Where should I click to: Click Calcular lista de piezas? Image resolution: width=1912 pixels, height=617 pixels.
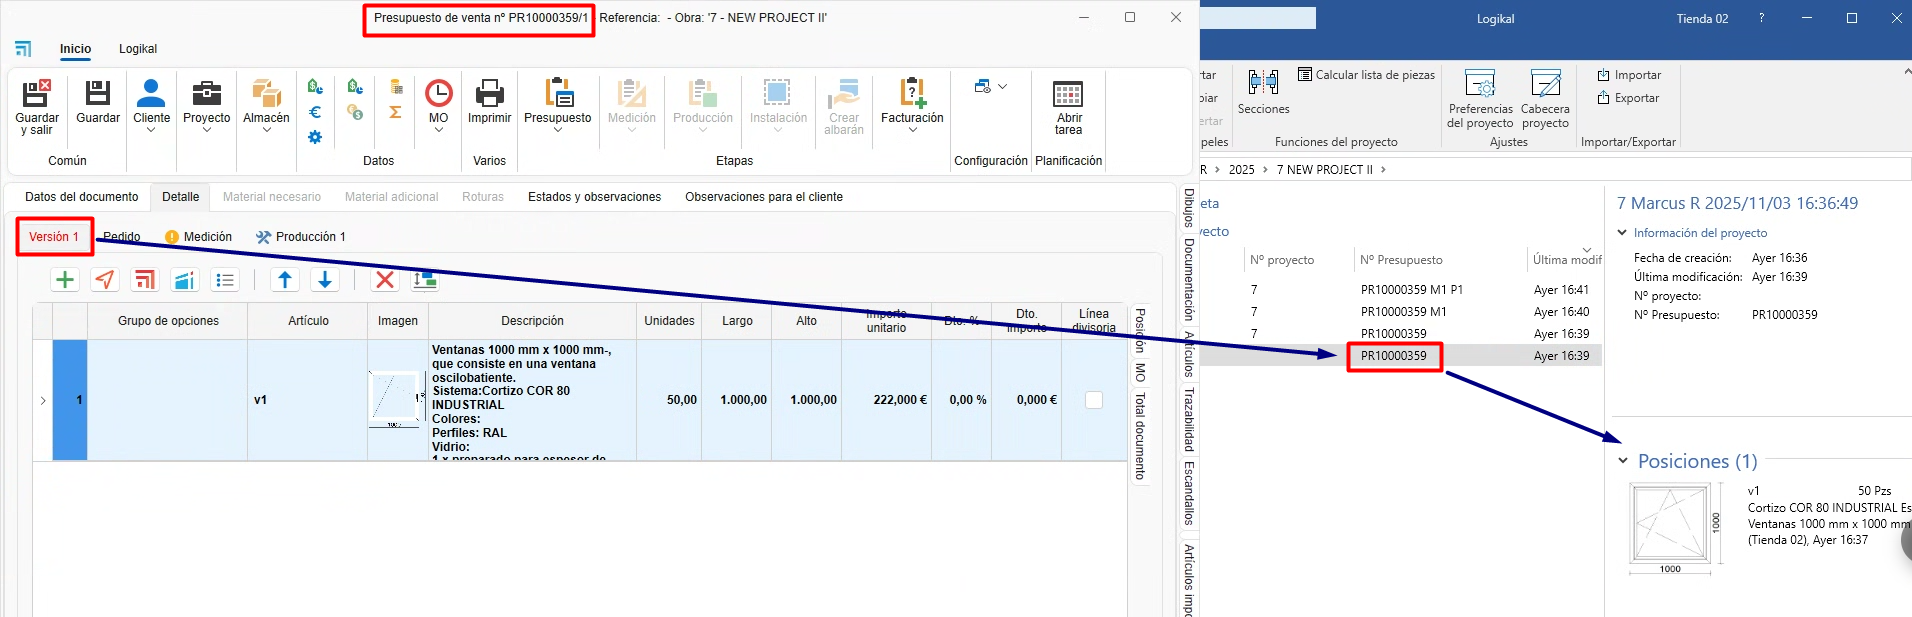(1366, 75)
